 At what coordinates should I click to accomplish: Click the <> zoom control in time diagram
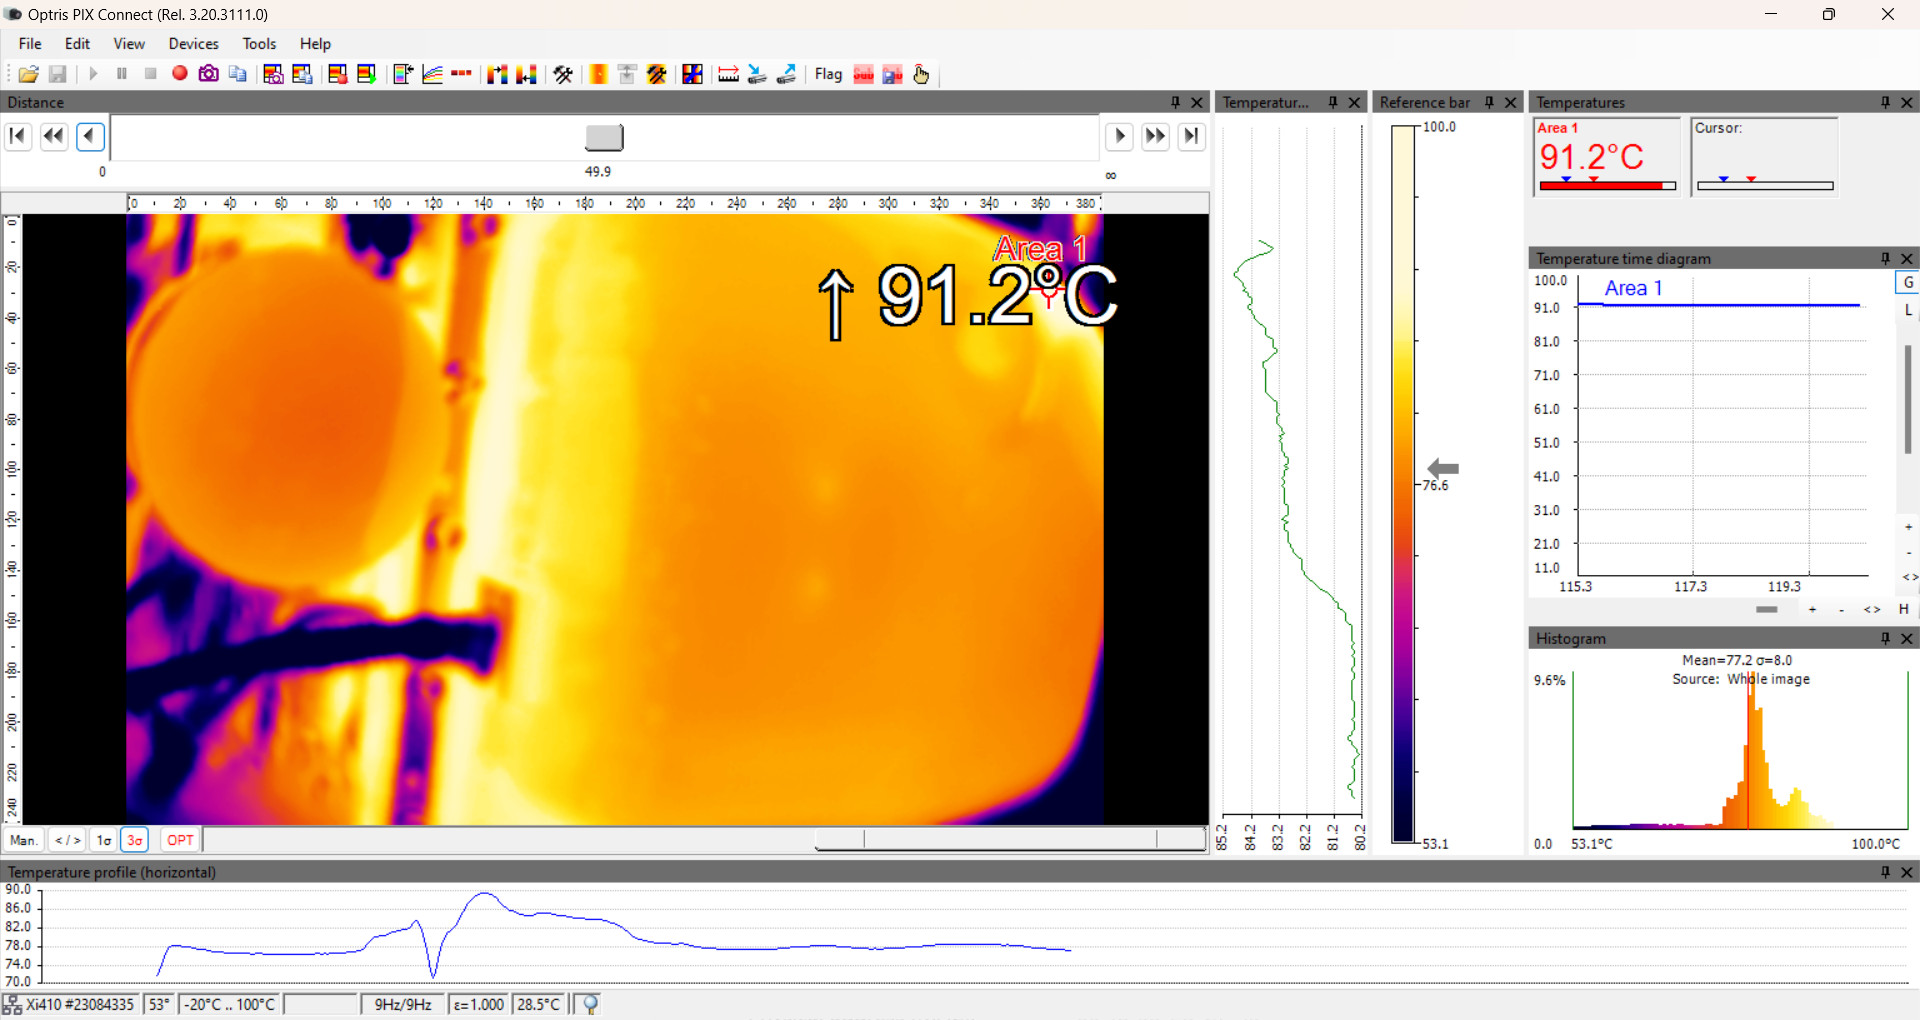(x=1871, y=609)
